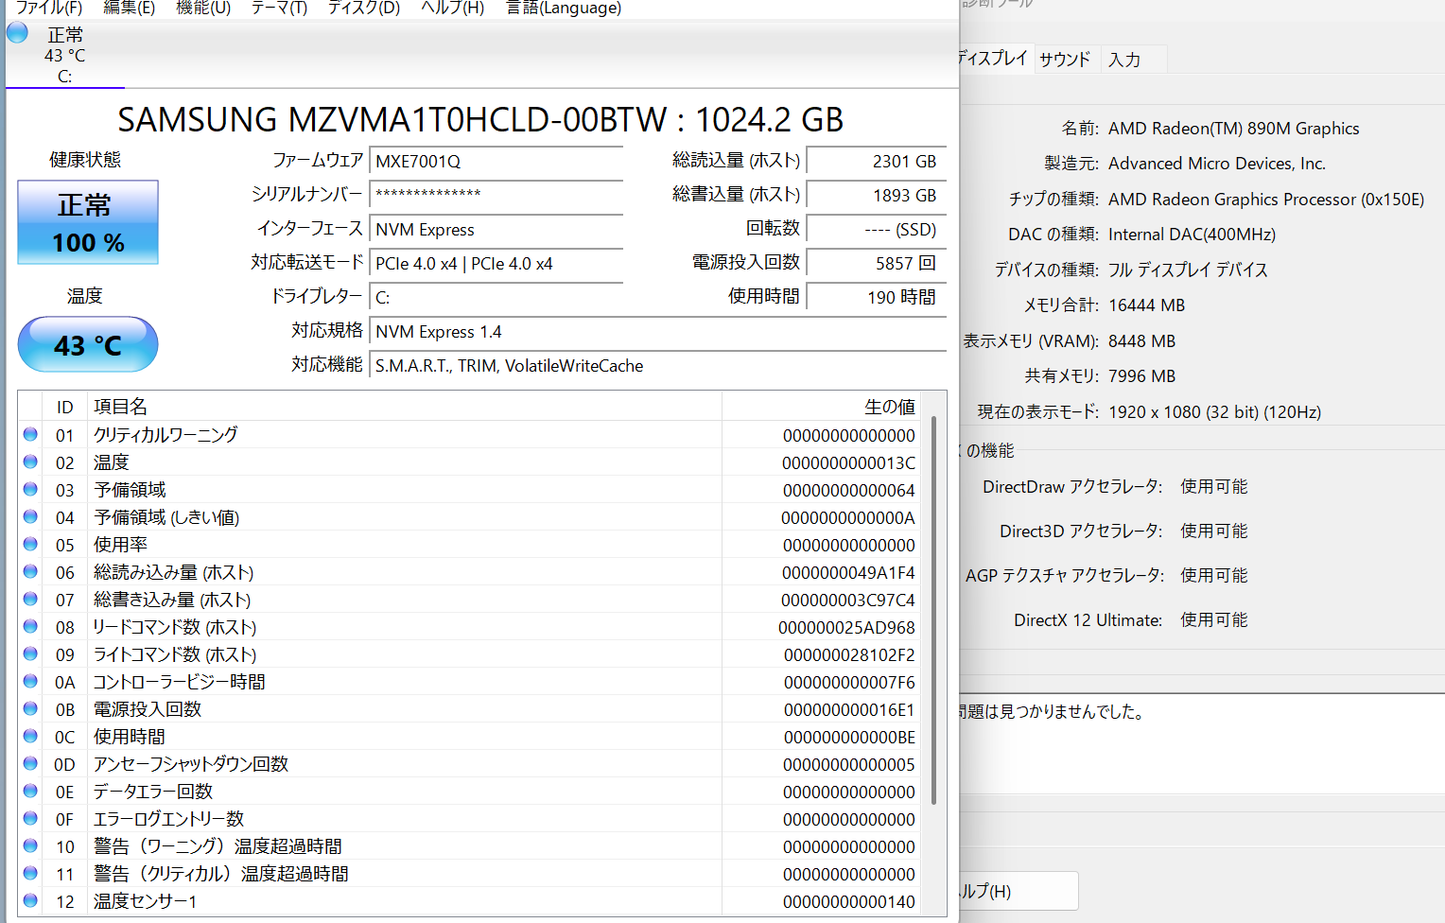Click the SAMSUNG MZVMA1T0HCLD-00BTW drive title
Image resolution: width=1445 pixels, height=923 pixels.
pyautogui.click(x=480, y=120)
